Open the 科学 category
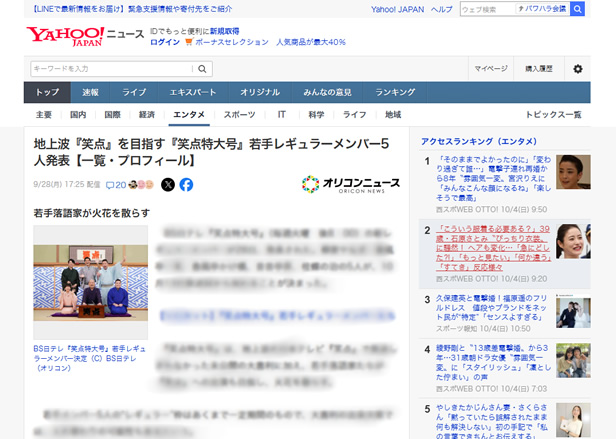The image size is (616, 439). (x=316, y=115)
